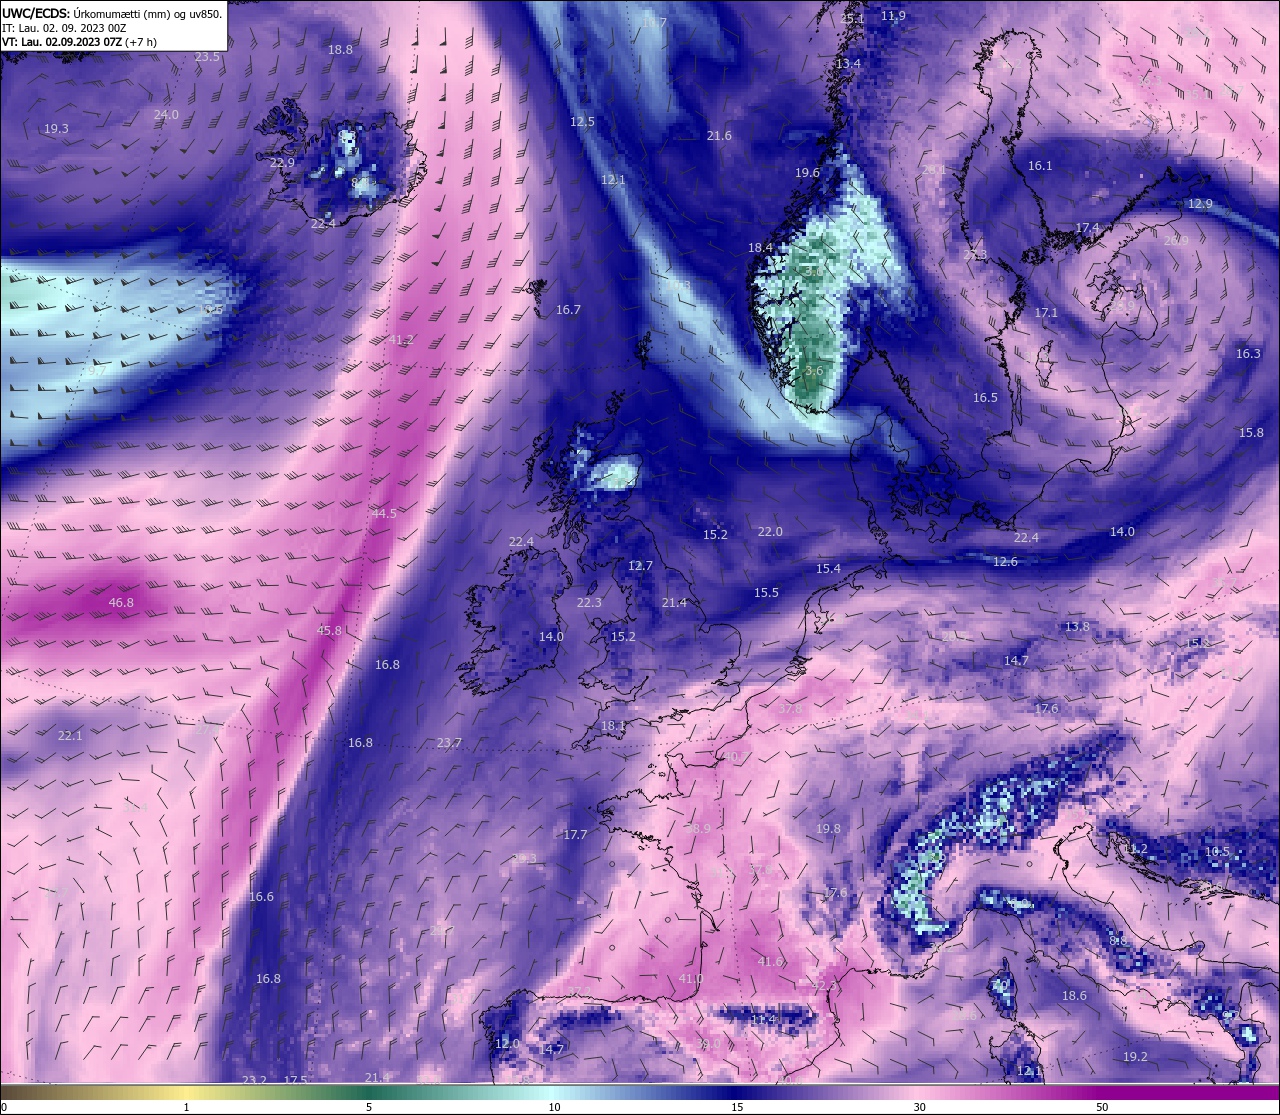Click the 13.8 value over Poland

point(1077,627)
